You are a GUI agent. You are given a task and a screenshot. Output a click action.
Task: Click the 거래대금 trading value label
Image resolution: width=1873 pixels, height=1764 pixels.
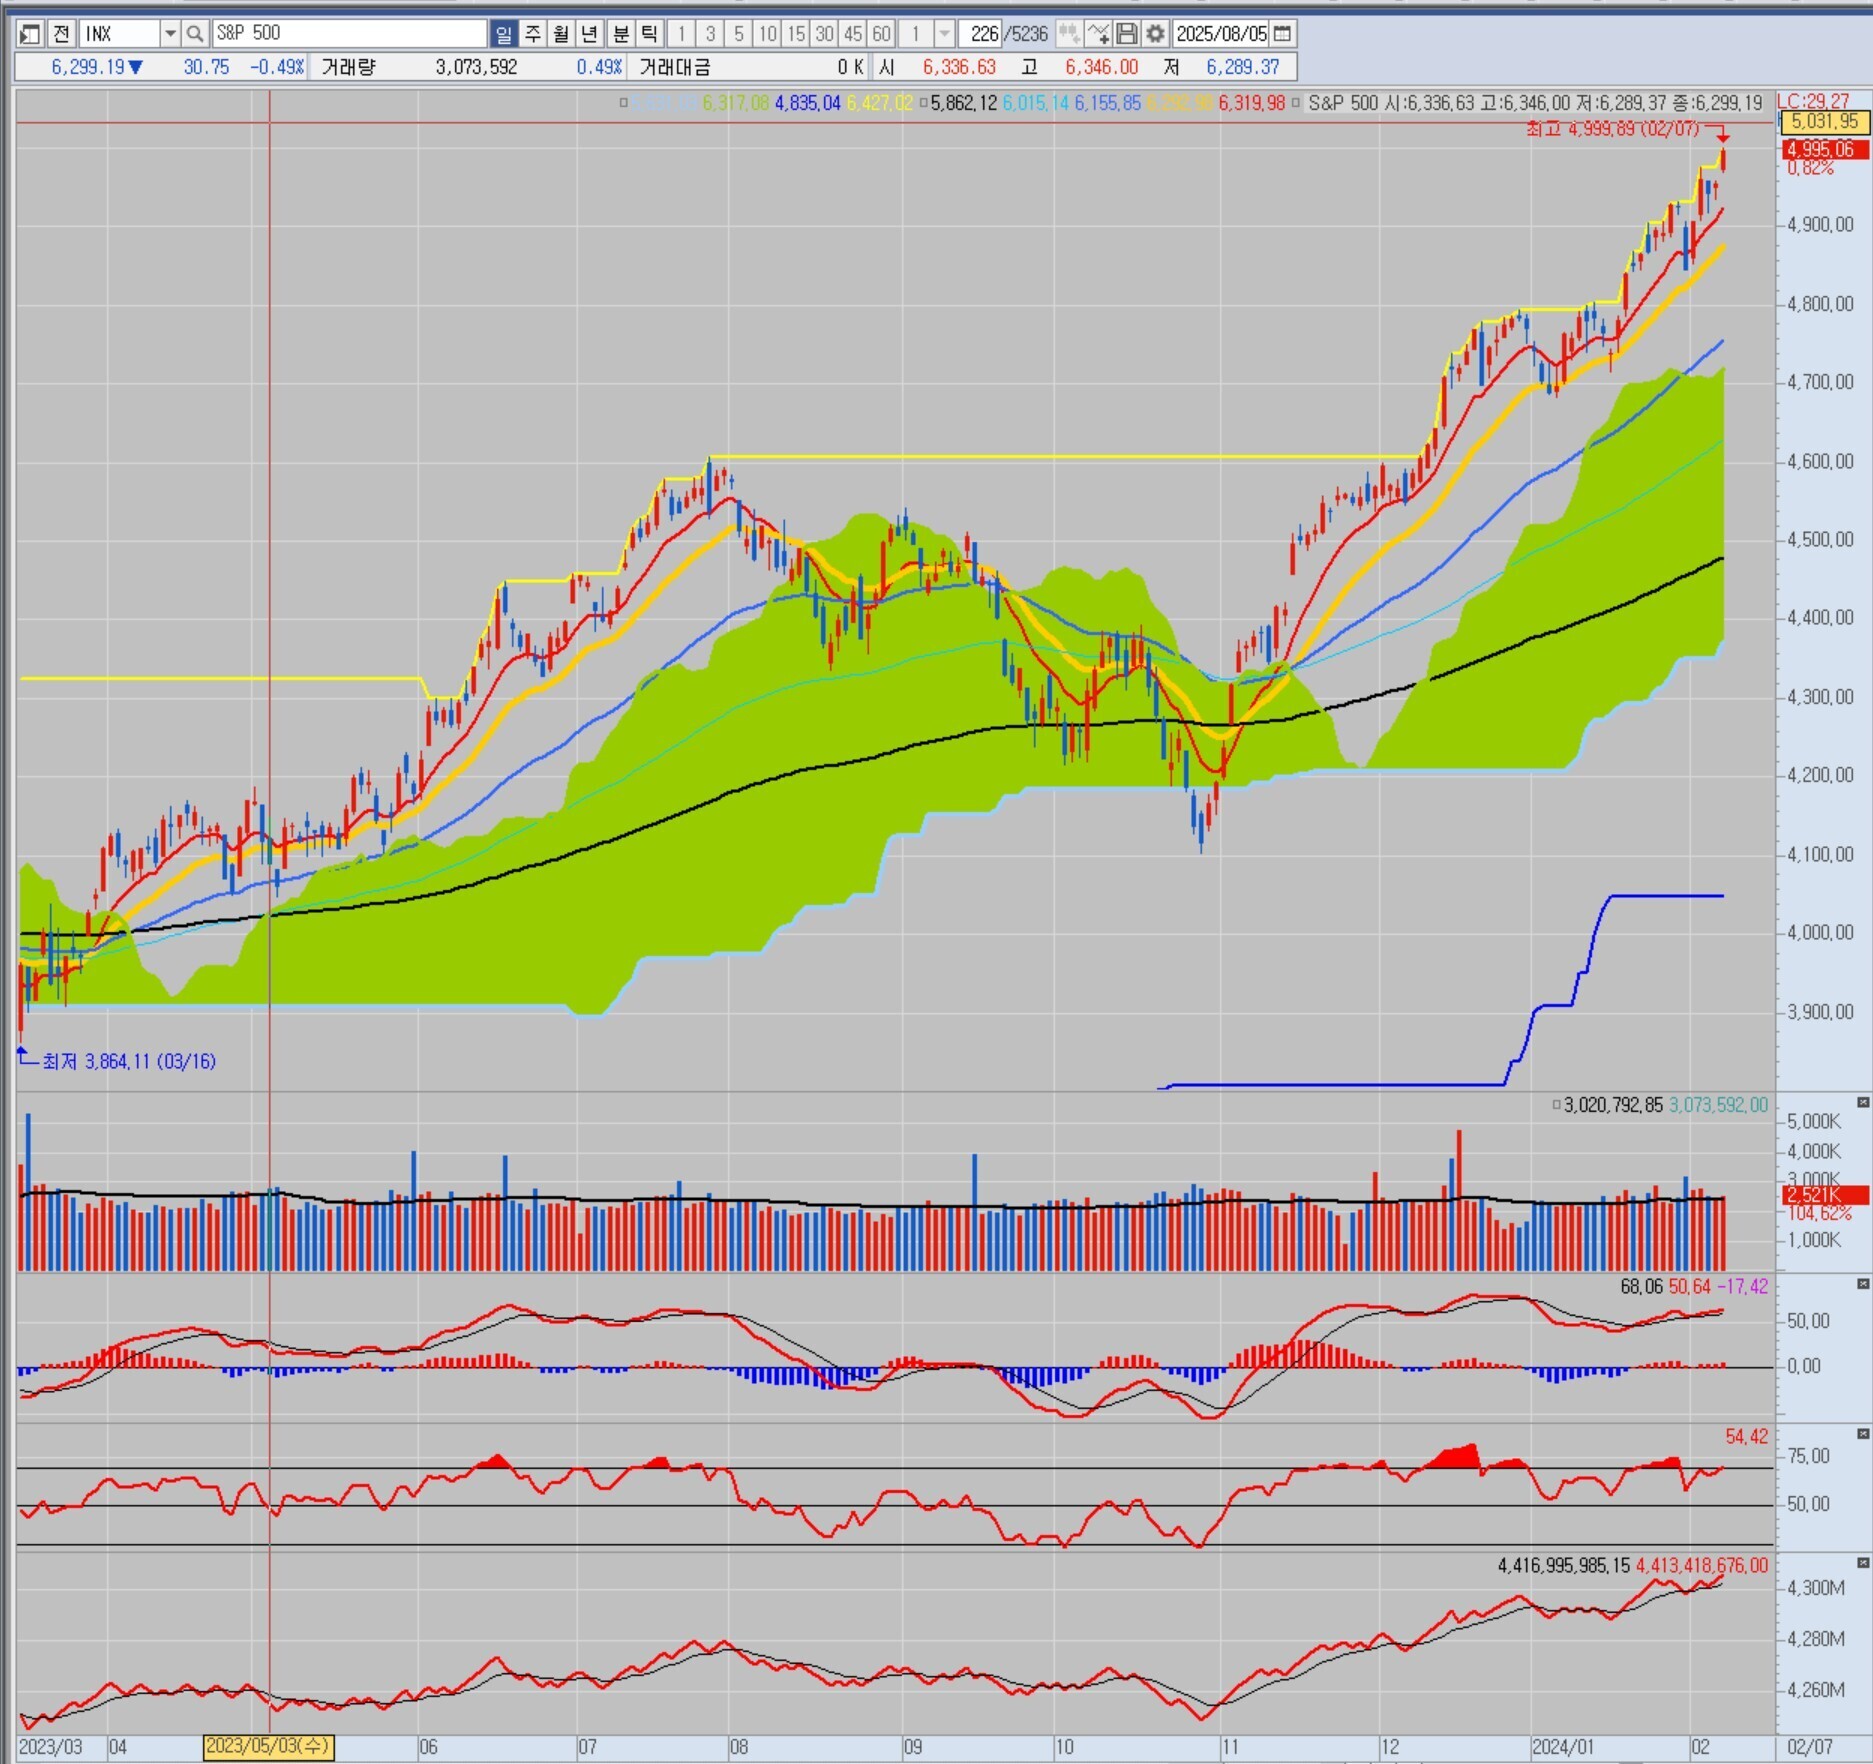coord(675,67)
